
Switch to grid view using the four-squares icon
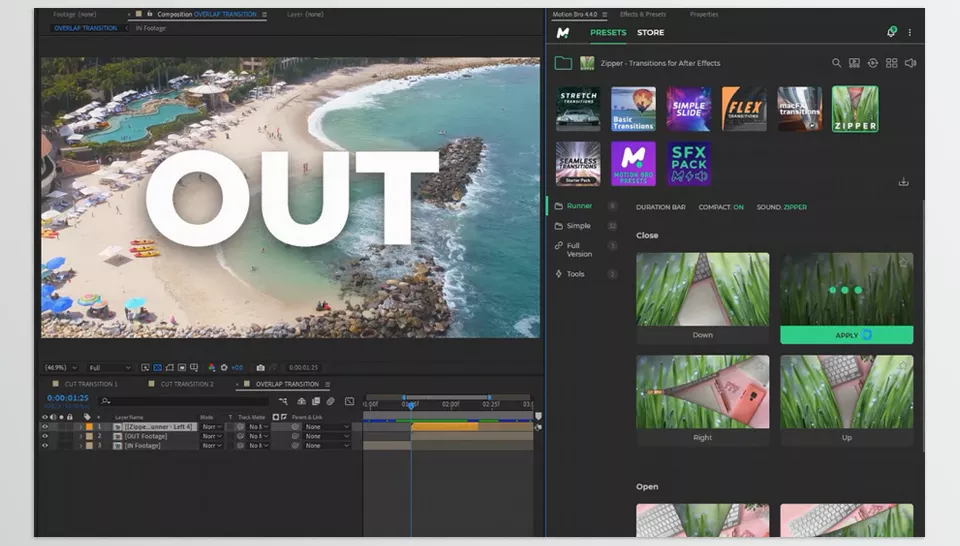tap(891, 63)
